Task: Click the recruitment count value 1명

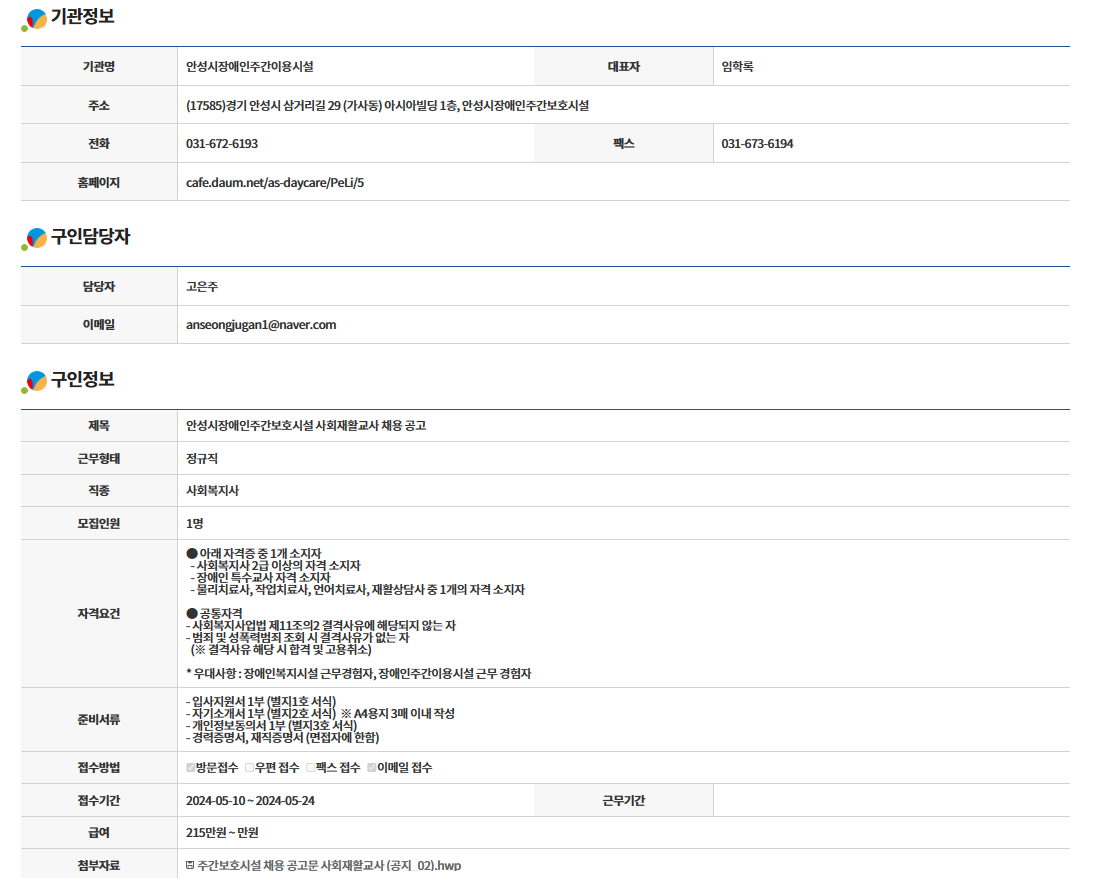Action: [x=194, y=523]
